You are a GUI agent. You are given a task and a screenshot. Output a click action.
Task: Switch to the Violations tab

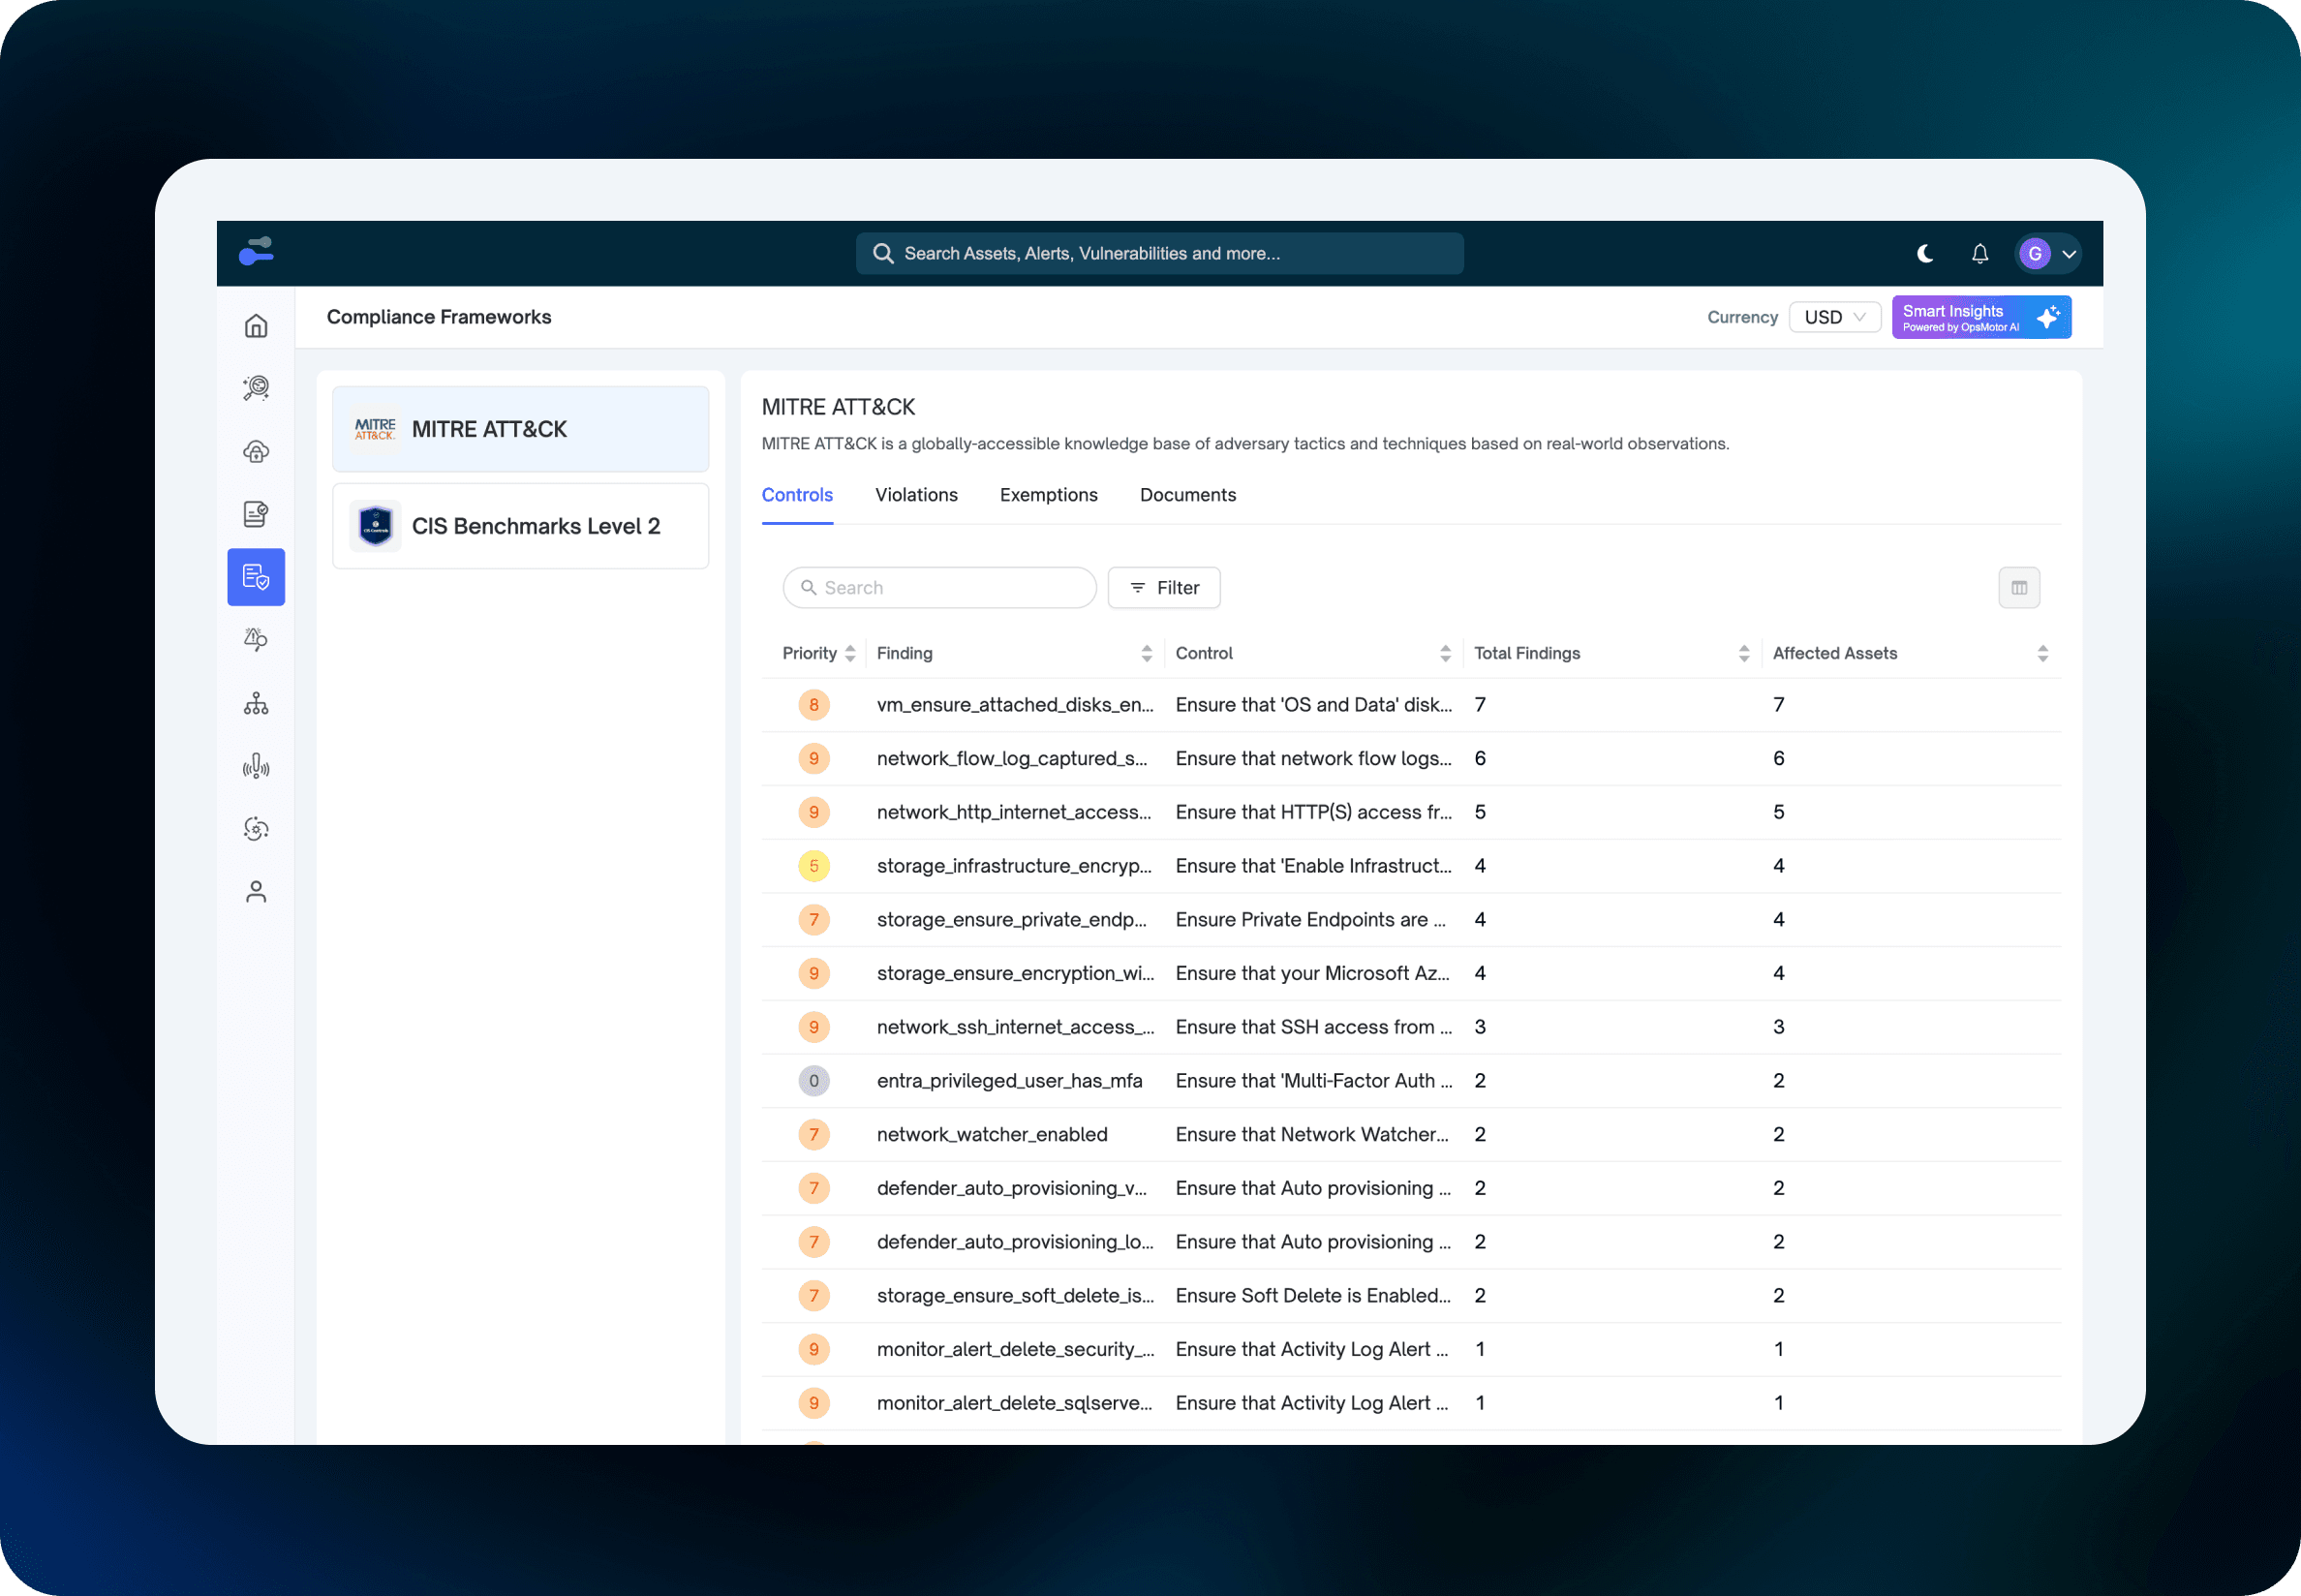coord(916,495)
